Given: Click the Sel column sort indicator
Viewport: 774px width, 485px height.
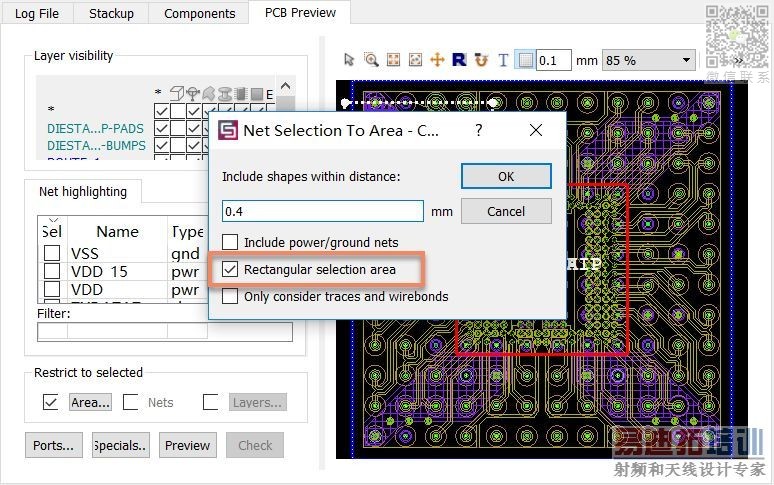Looking at the screenshot, I should [53, 220].
